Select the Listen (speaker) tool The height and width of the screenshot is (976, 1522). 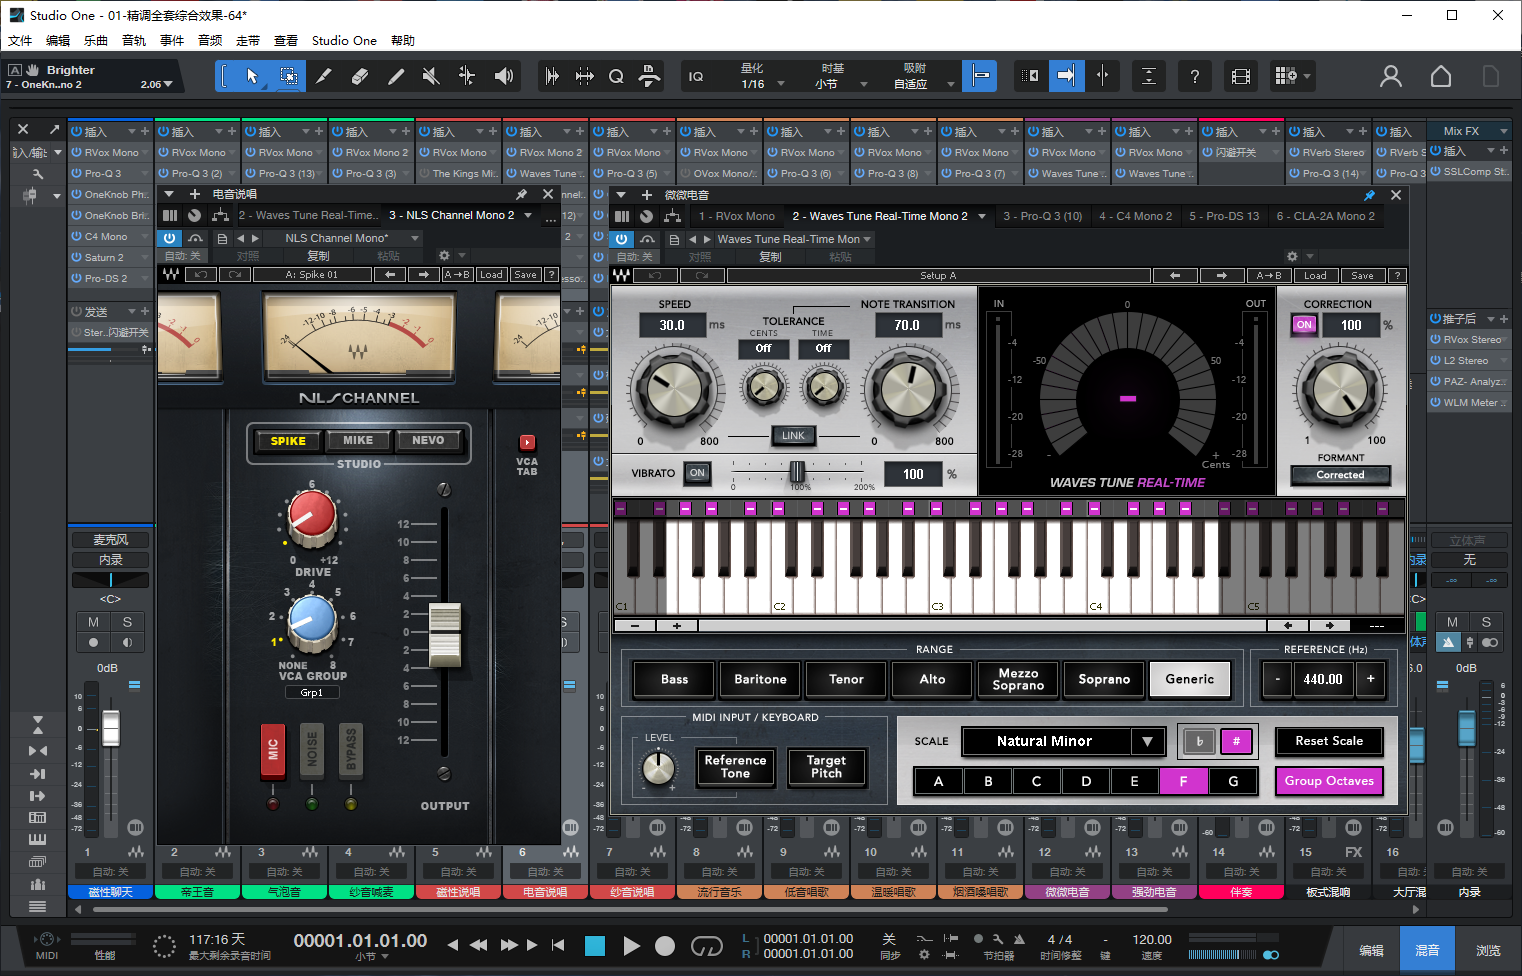[x=503, y=75]
